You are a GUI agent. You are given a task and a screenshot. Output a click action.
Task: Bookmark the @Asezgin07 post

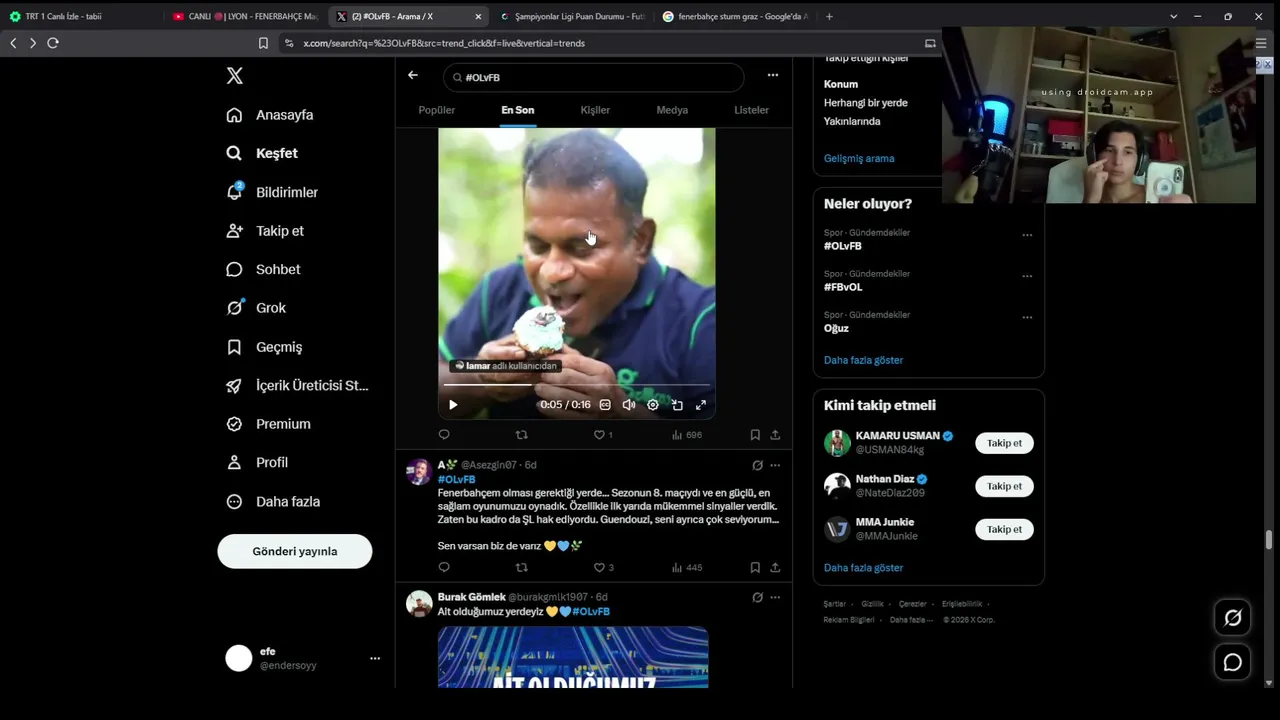pos(755,567)
